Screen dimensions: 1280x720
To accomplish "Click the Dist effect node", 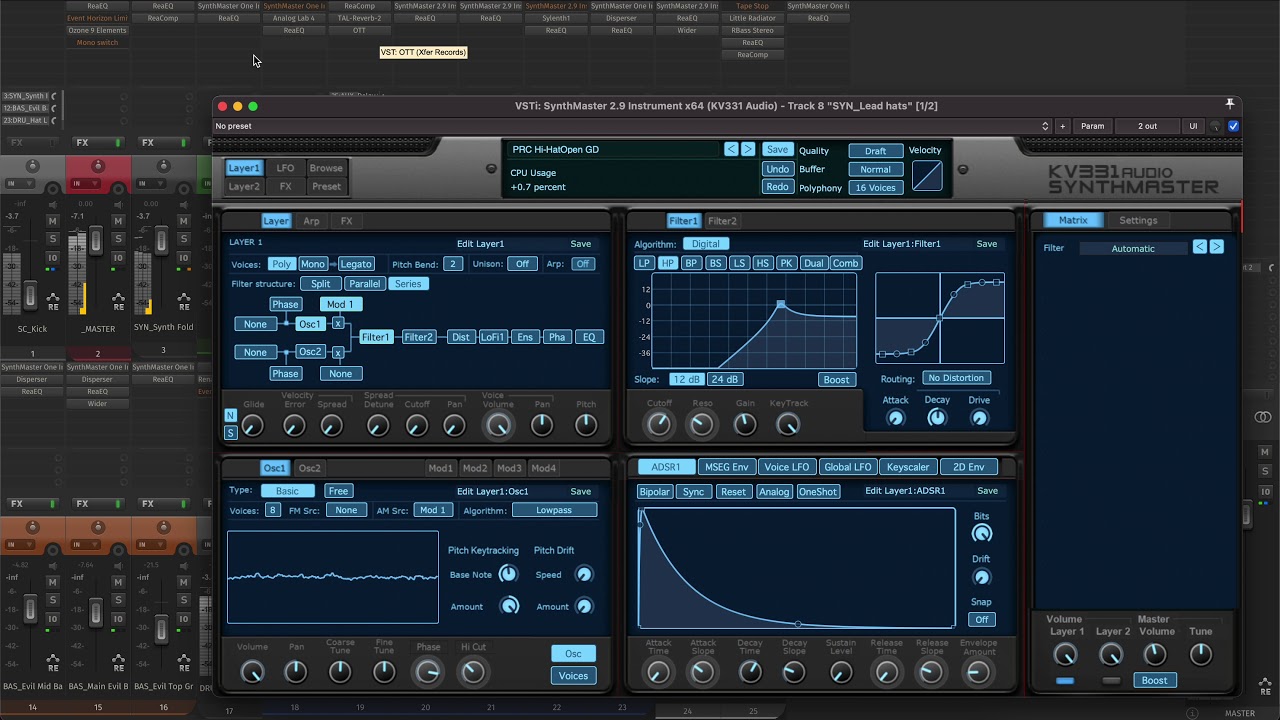I will pos(460,337).
